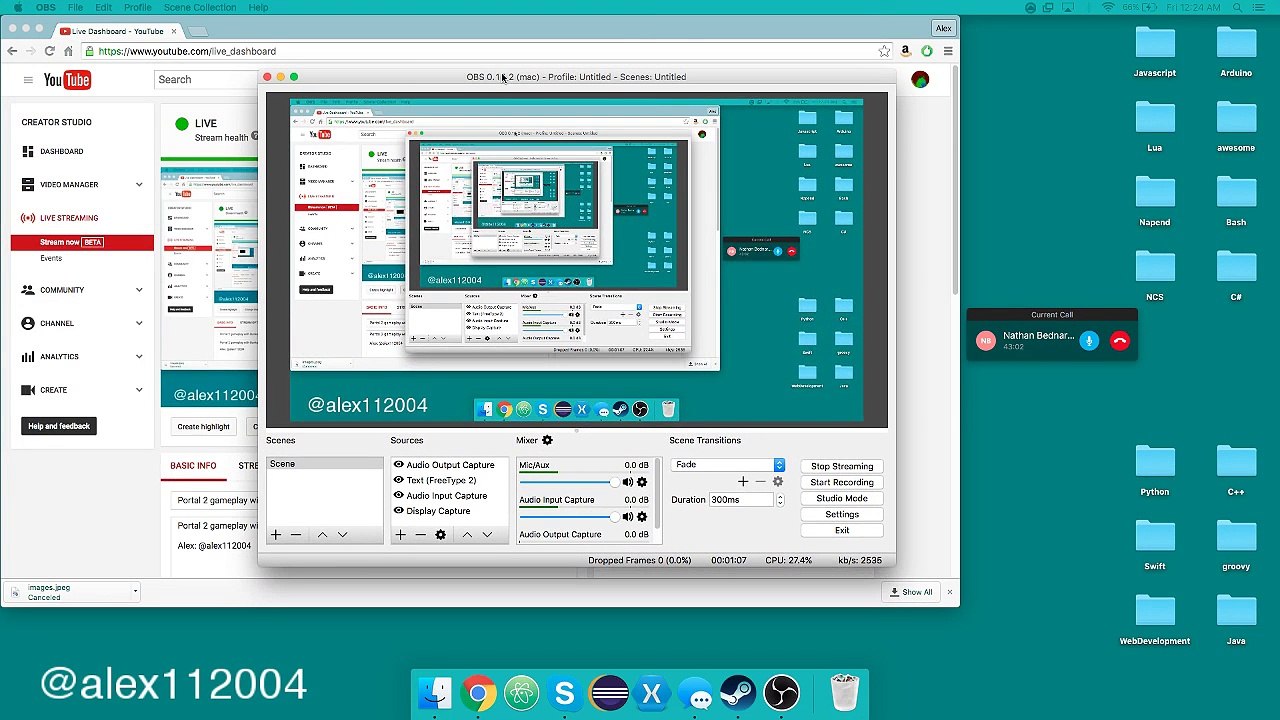The width and height of the screenshot is (1280, 720).
Task: Adjust the Audio Input Capture volume slider
Action: [569, 516]
